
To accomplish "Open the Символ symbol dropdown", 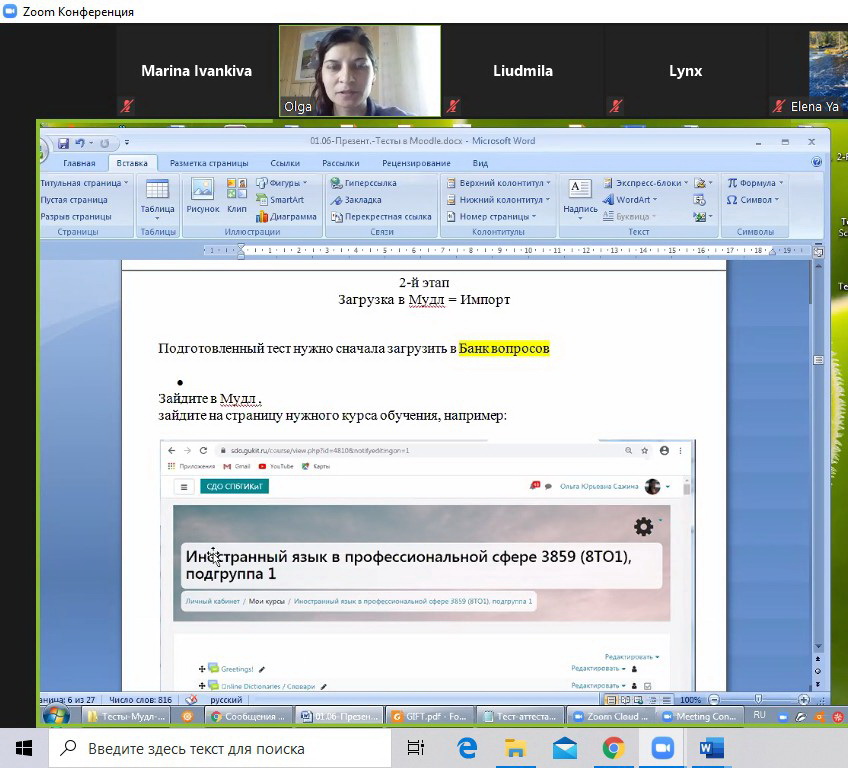I will point(753,200).
